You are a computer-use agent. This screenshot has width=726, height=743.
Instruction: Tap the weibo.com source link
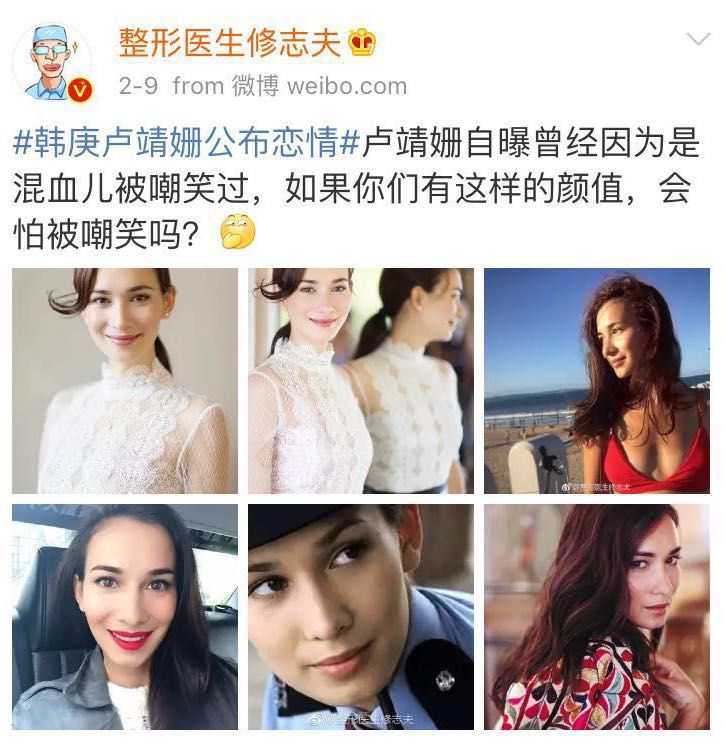[347, 87]
